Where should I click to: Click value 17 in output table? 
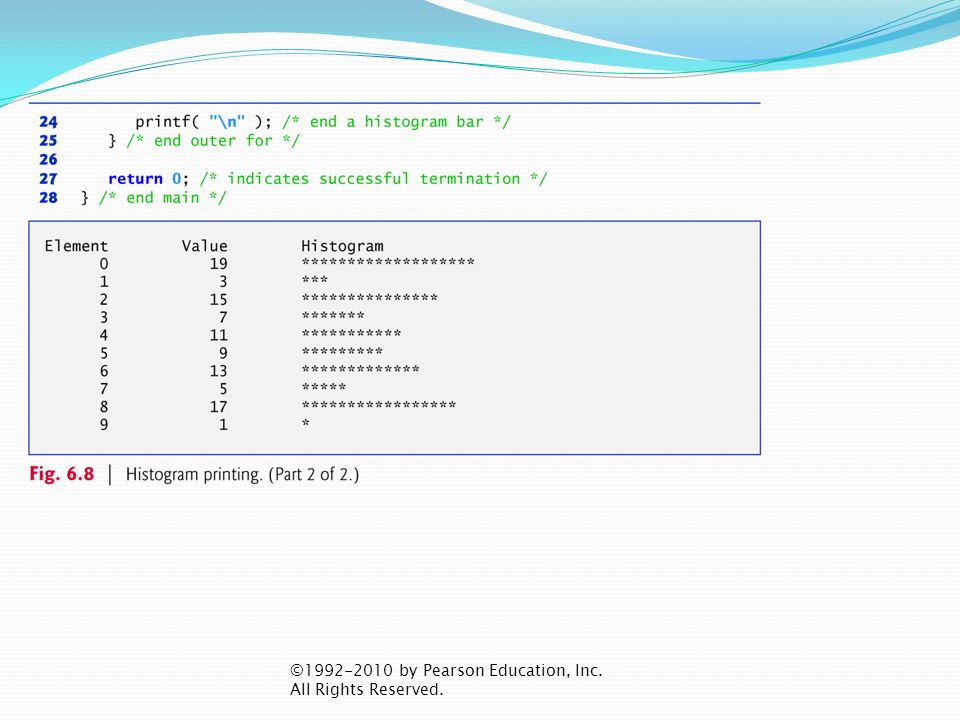click(219, 407)
